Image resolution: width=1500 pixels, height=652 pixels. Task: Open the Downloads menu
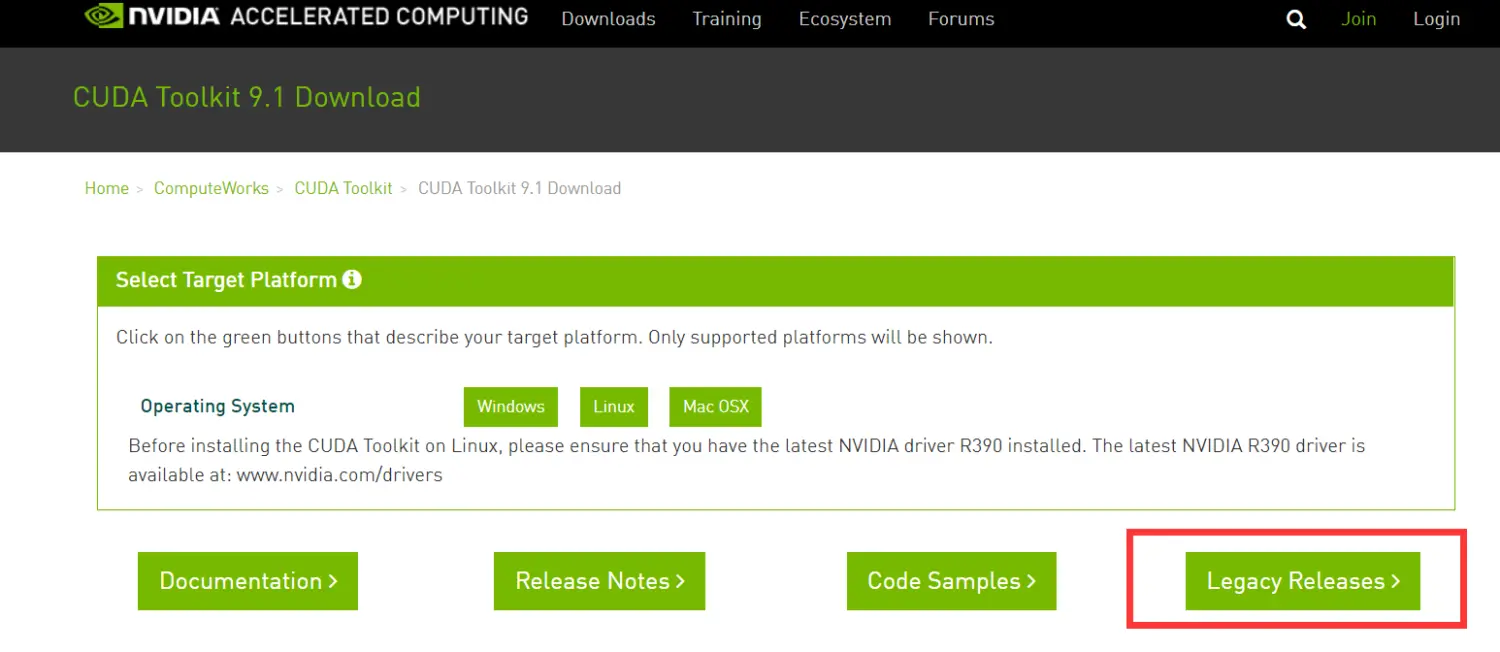pos(608,19)
